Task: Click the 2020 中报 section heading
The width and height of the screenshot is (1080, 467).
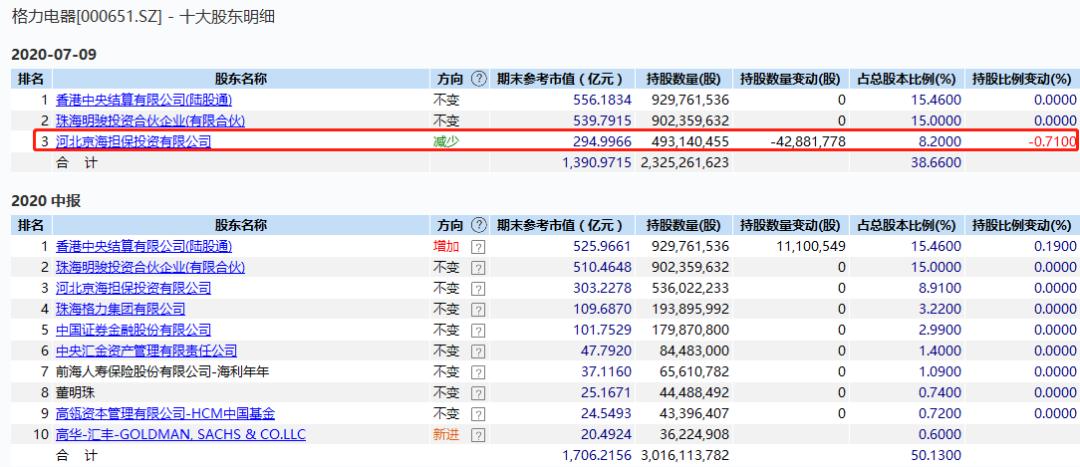Action: [46, 201]
